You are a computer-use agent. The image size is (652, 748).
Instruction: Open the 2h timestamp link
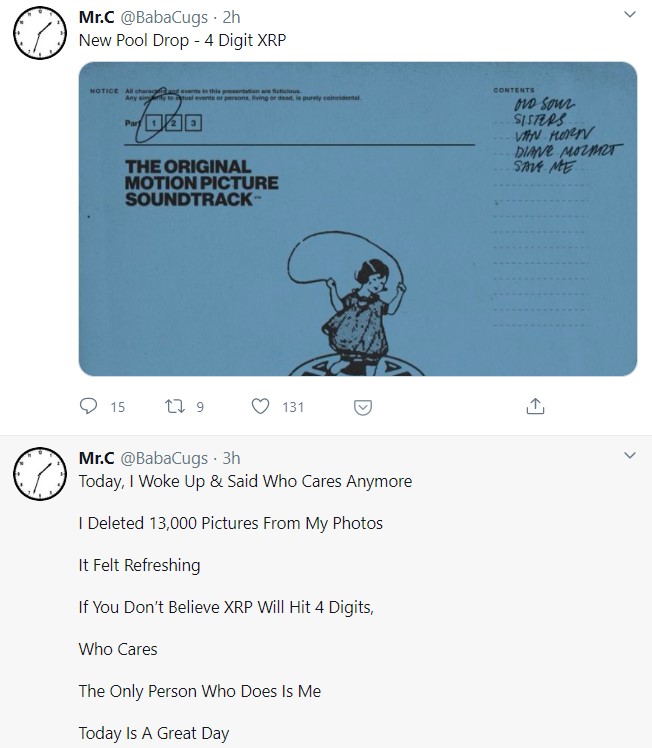[231, 17]
